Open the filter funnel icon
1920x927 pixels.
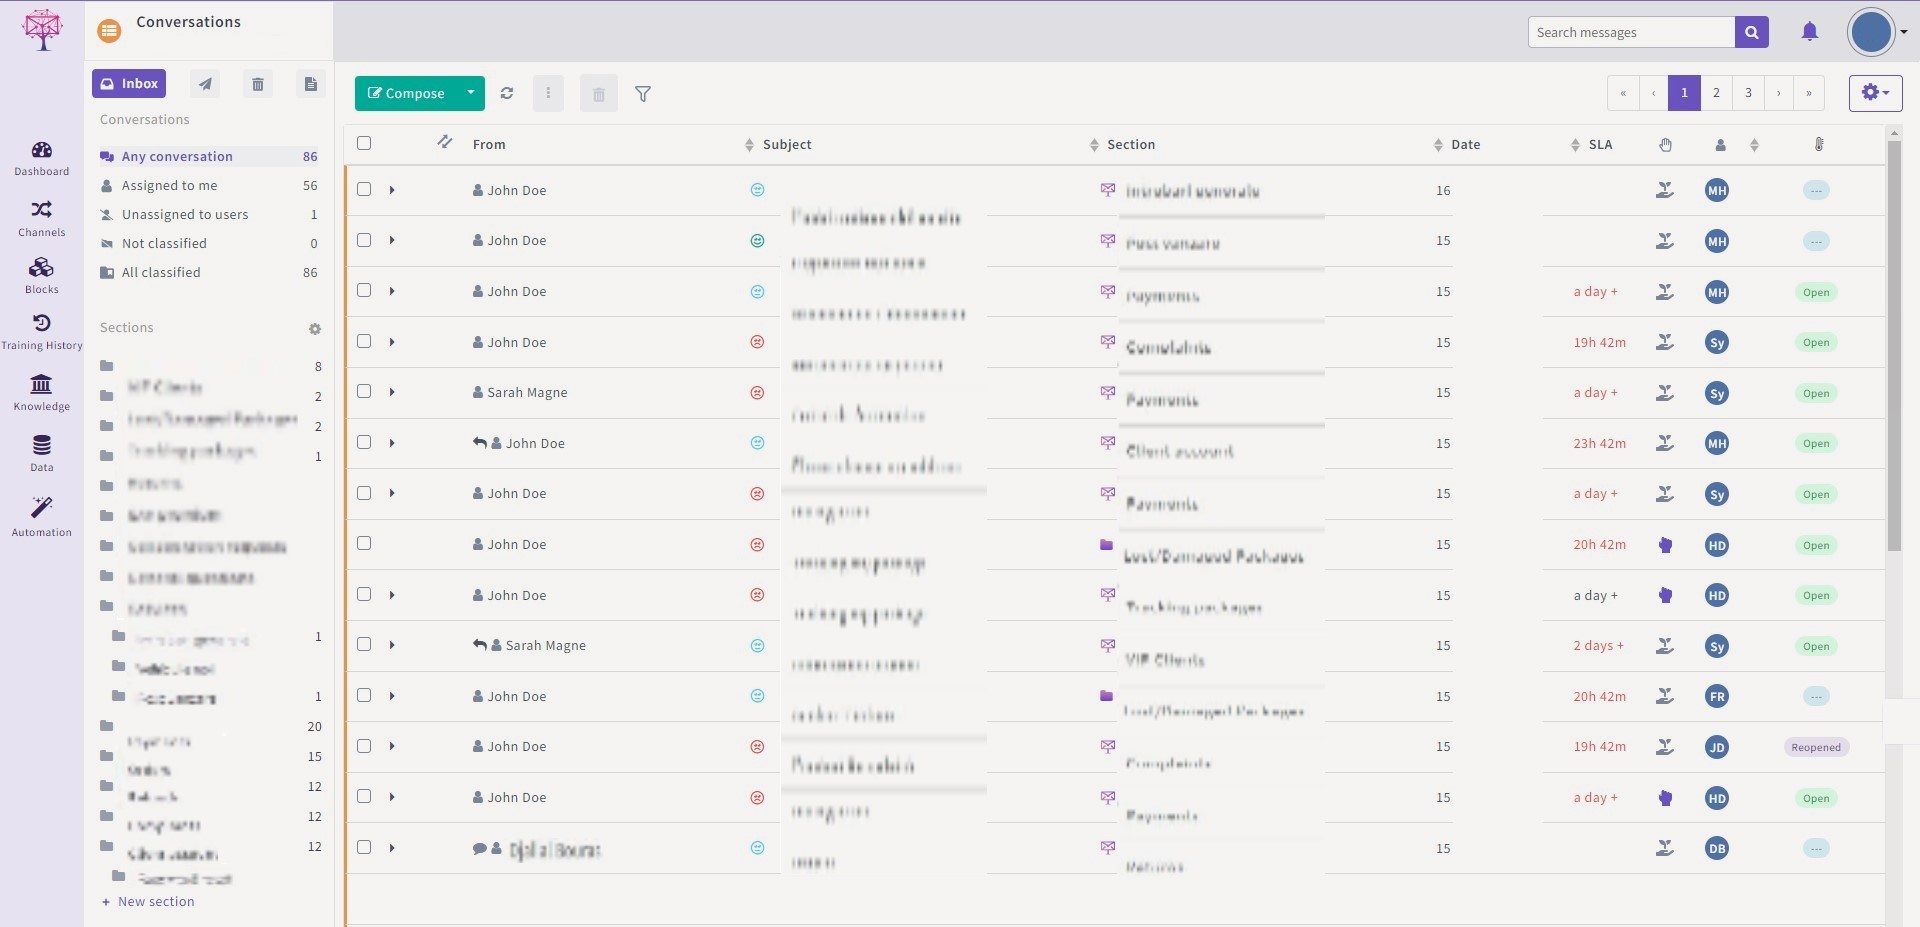tap(643, 94)
